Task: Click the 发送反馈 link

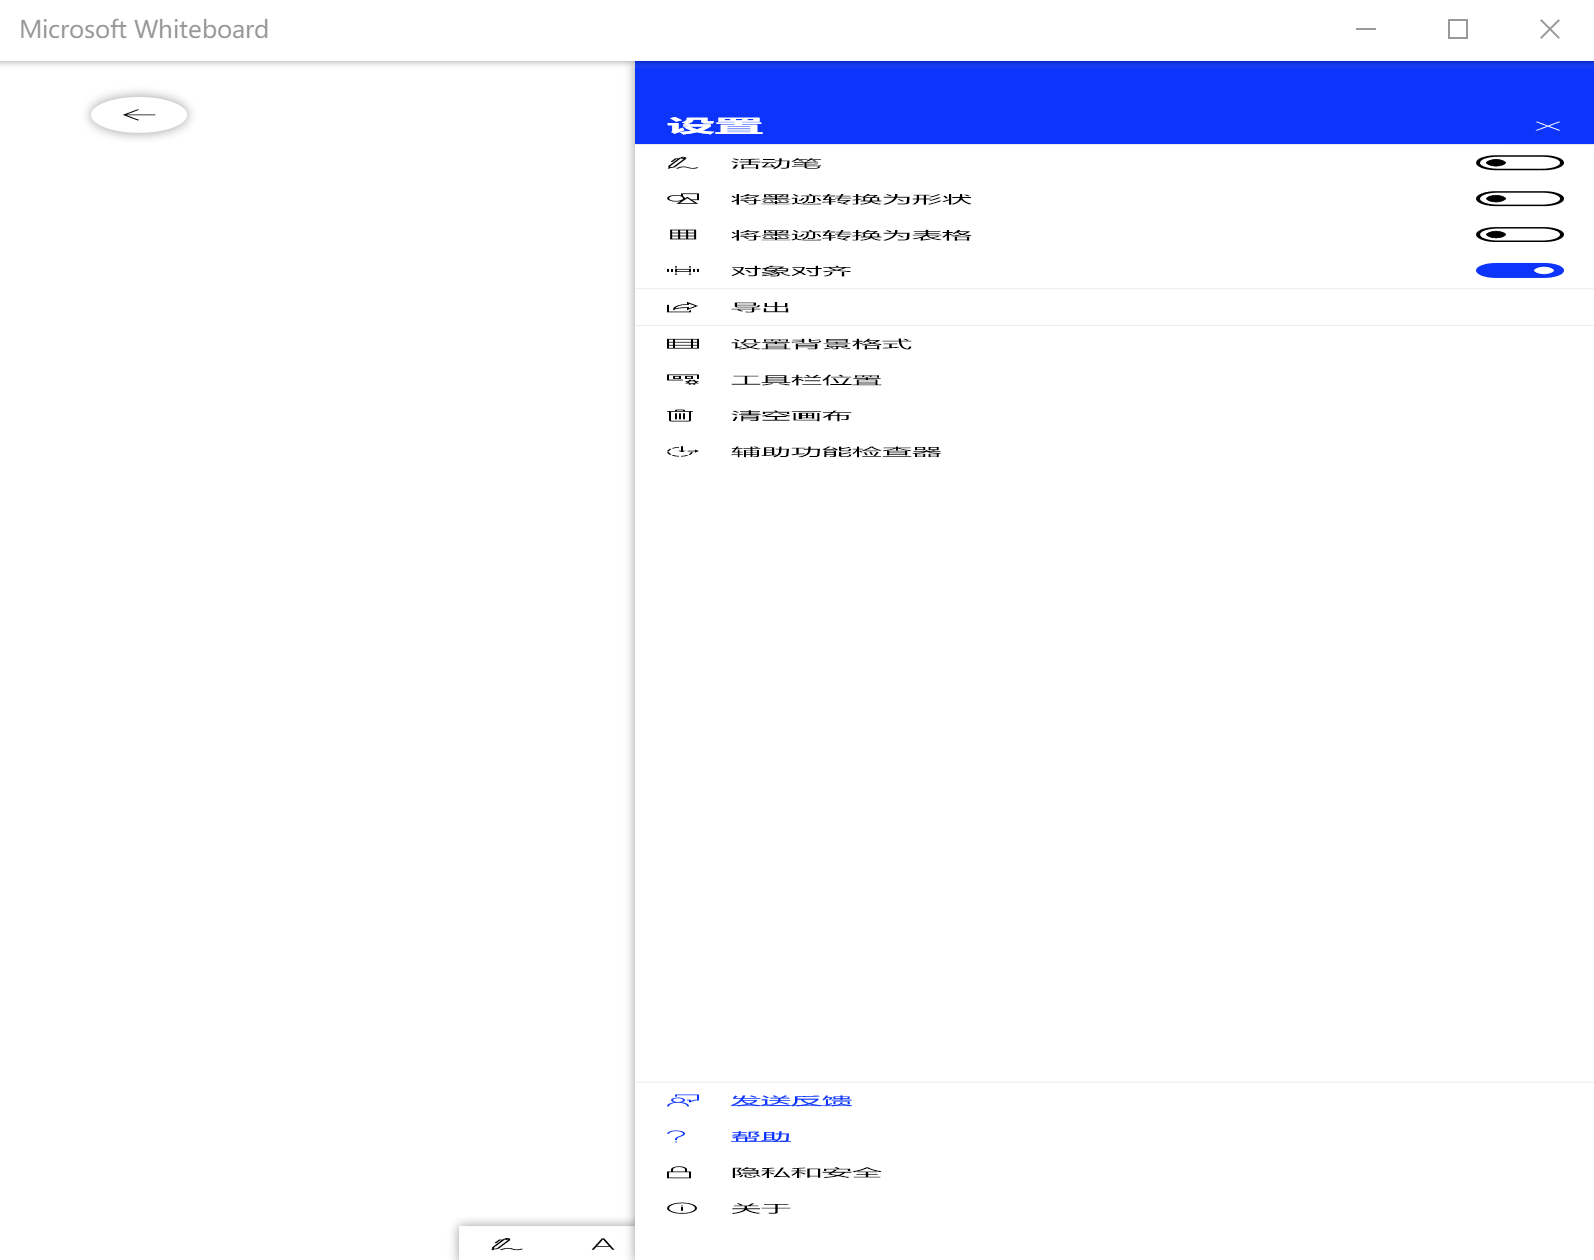Action: (x=791, y=1101)
